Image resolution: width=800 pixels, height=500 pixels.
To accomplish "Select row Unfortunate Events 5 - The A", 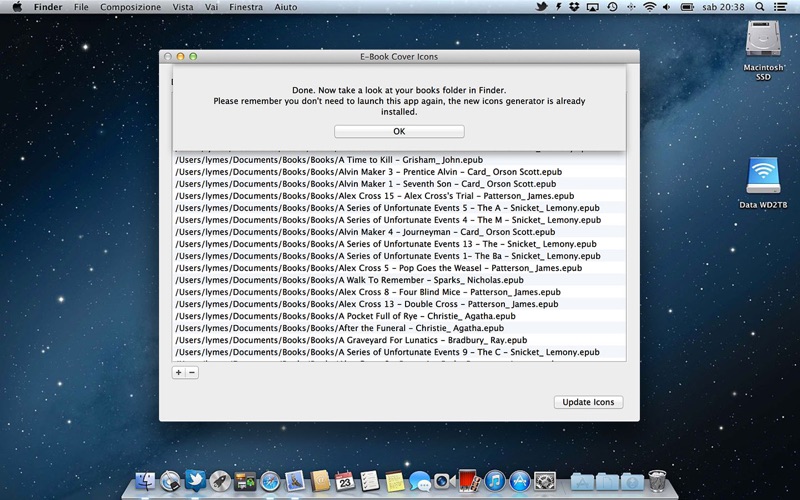I will (x=399, y=208).
